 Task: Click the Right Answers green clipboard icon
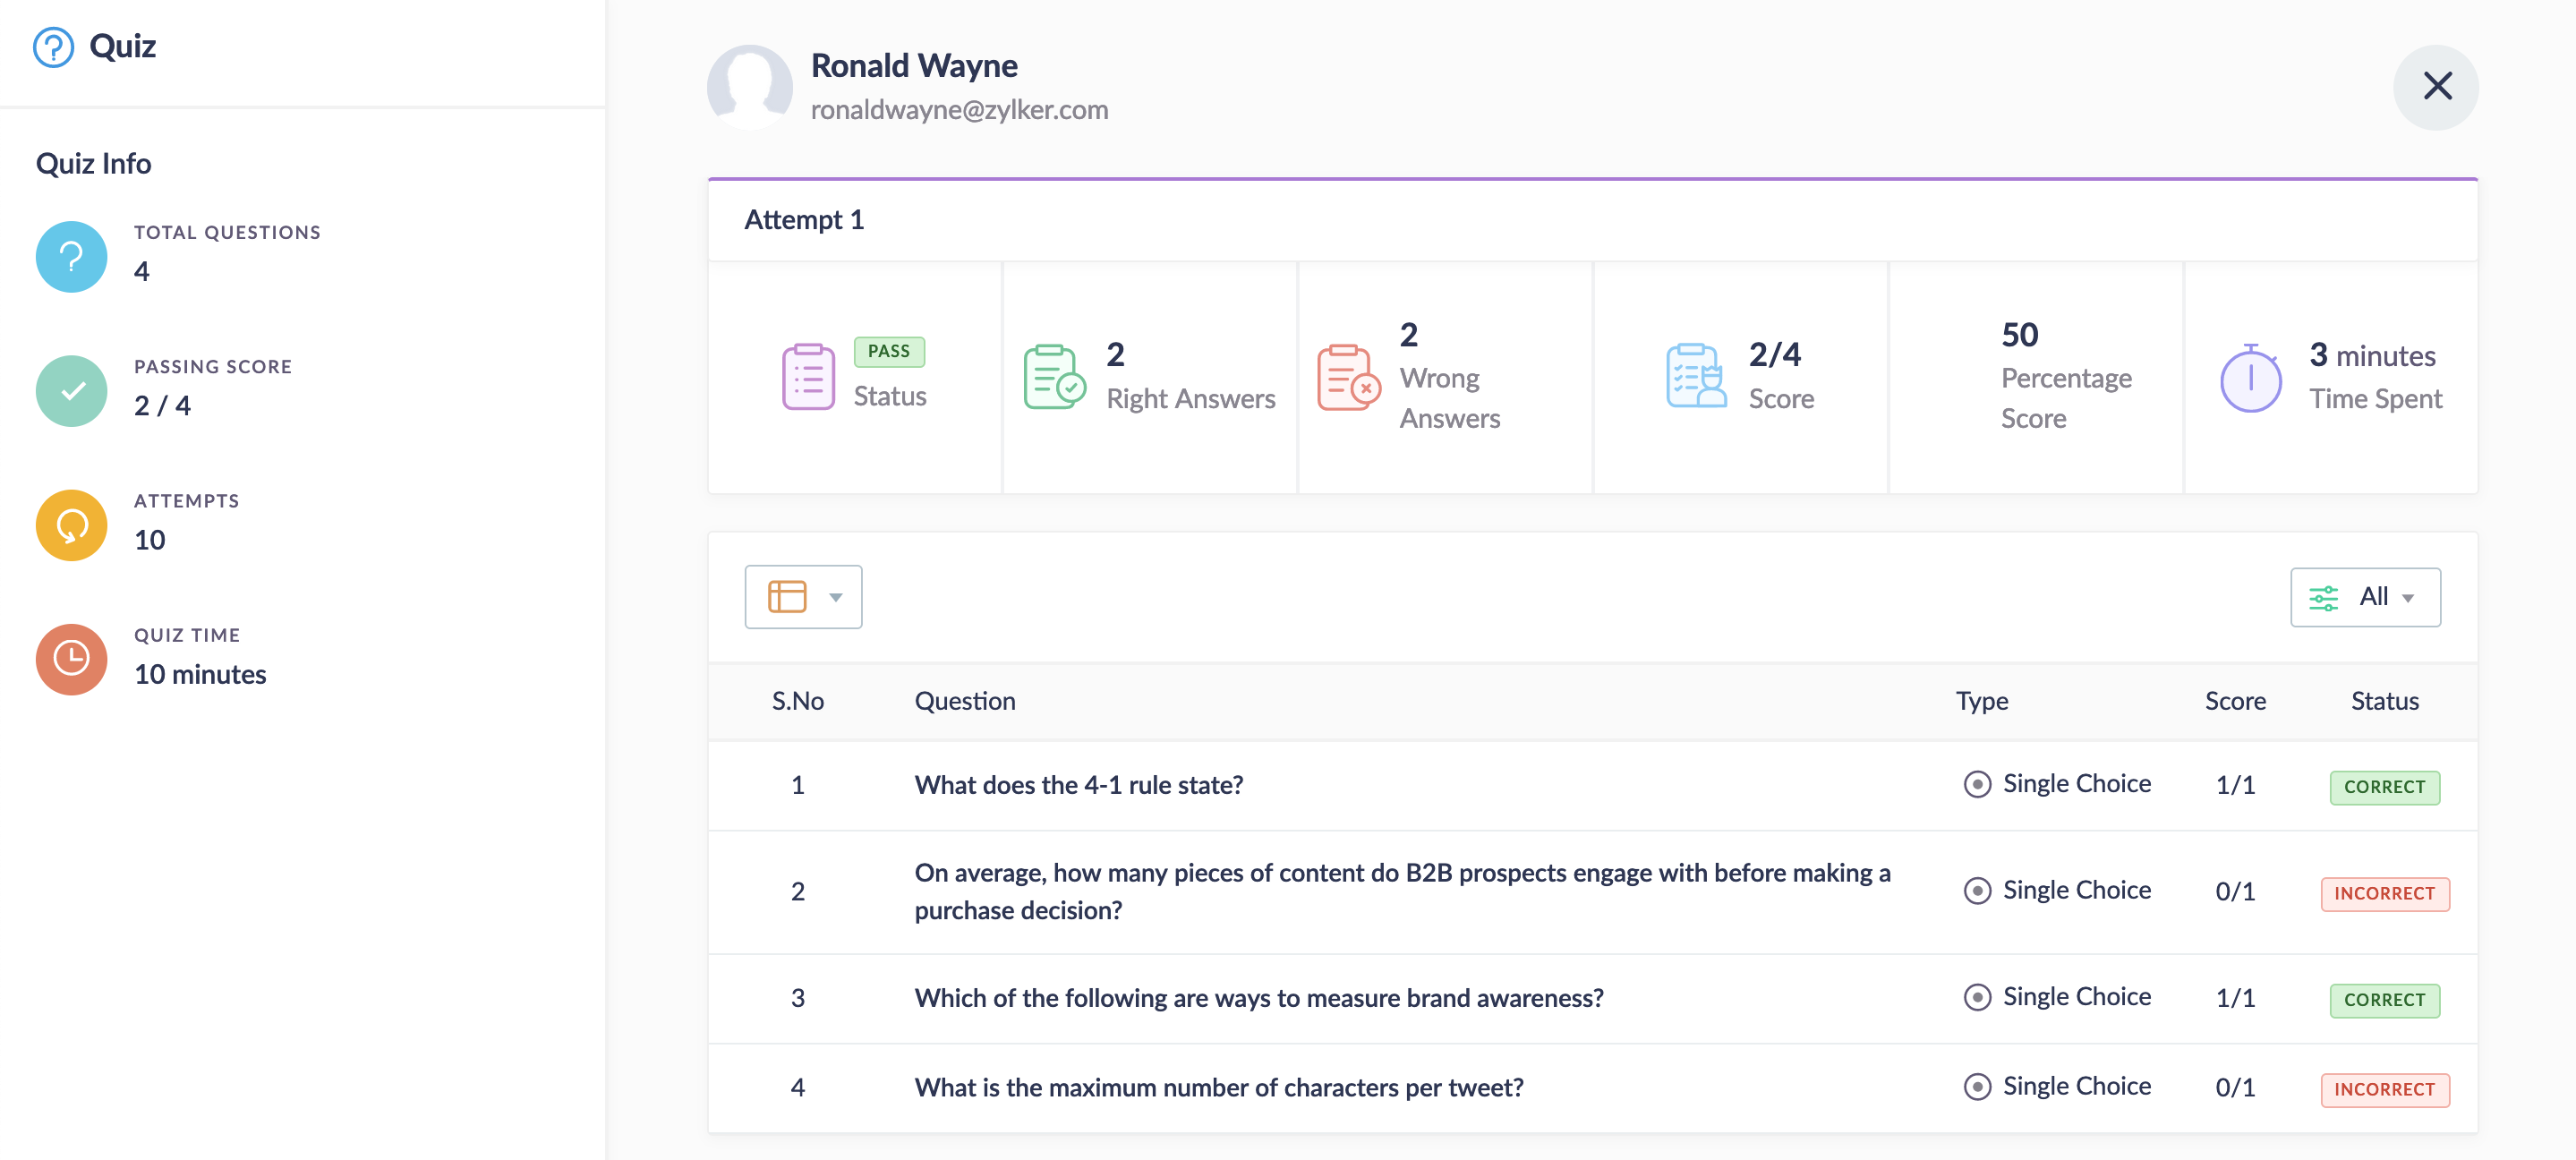pos(1053,377)
